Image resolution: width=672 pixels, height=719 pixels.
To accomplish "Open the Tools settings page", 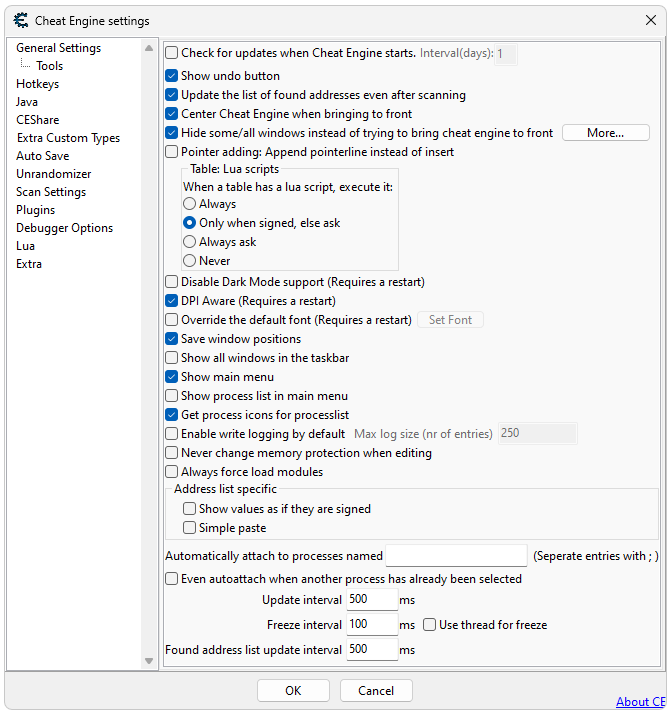I will point(50,66).
